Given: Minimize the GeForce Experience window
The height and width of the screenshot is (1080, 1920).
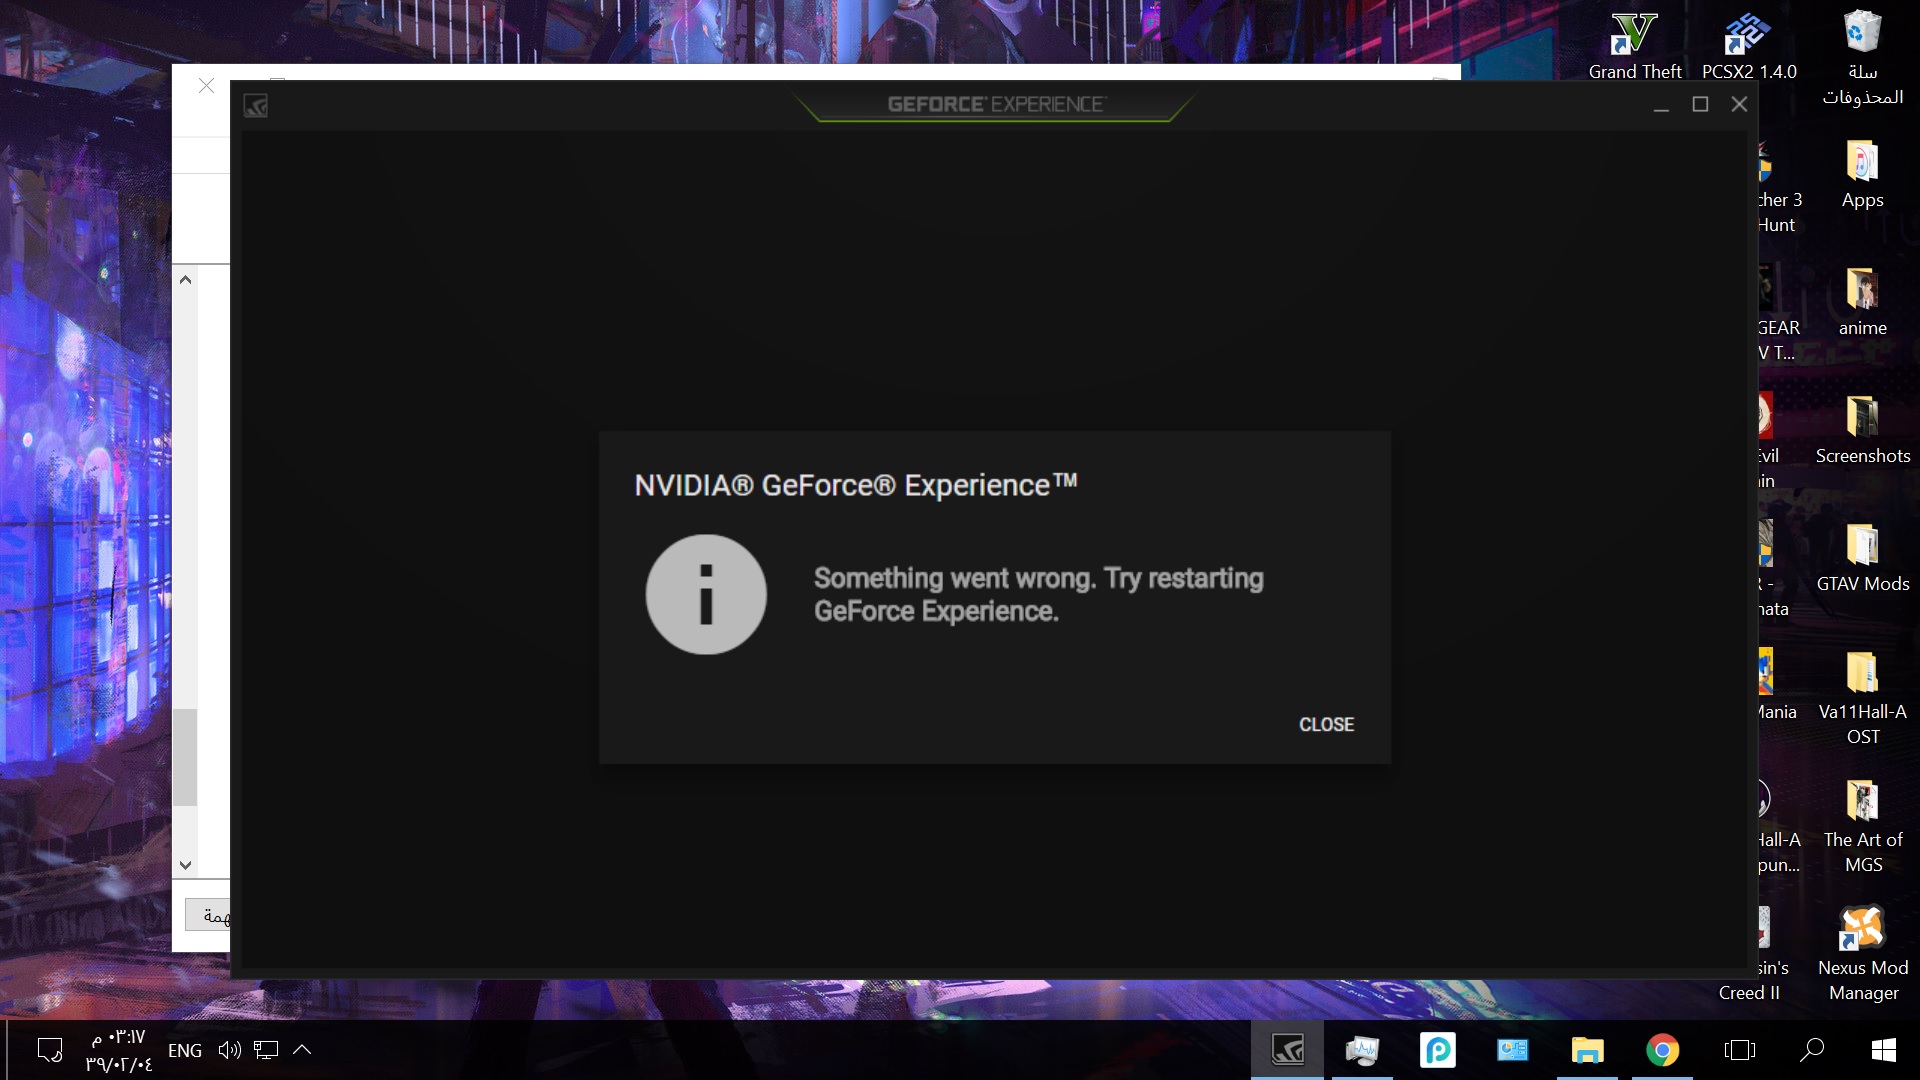Looking at the screenshot, I should pos(1661,105).
